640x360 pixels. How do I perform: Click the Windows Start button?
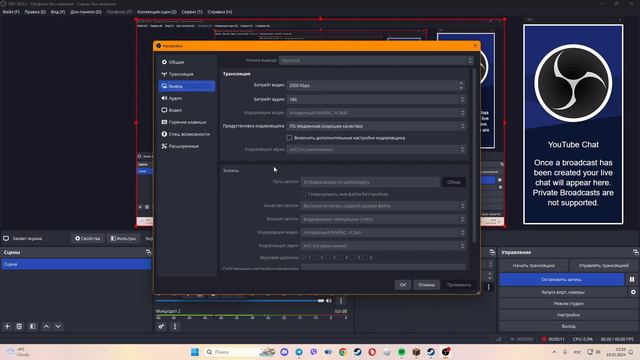pos(195,352)
